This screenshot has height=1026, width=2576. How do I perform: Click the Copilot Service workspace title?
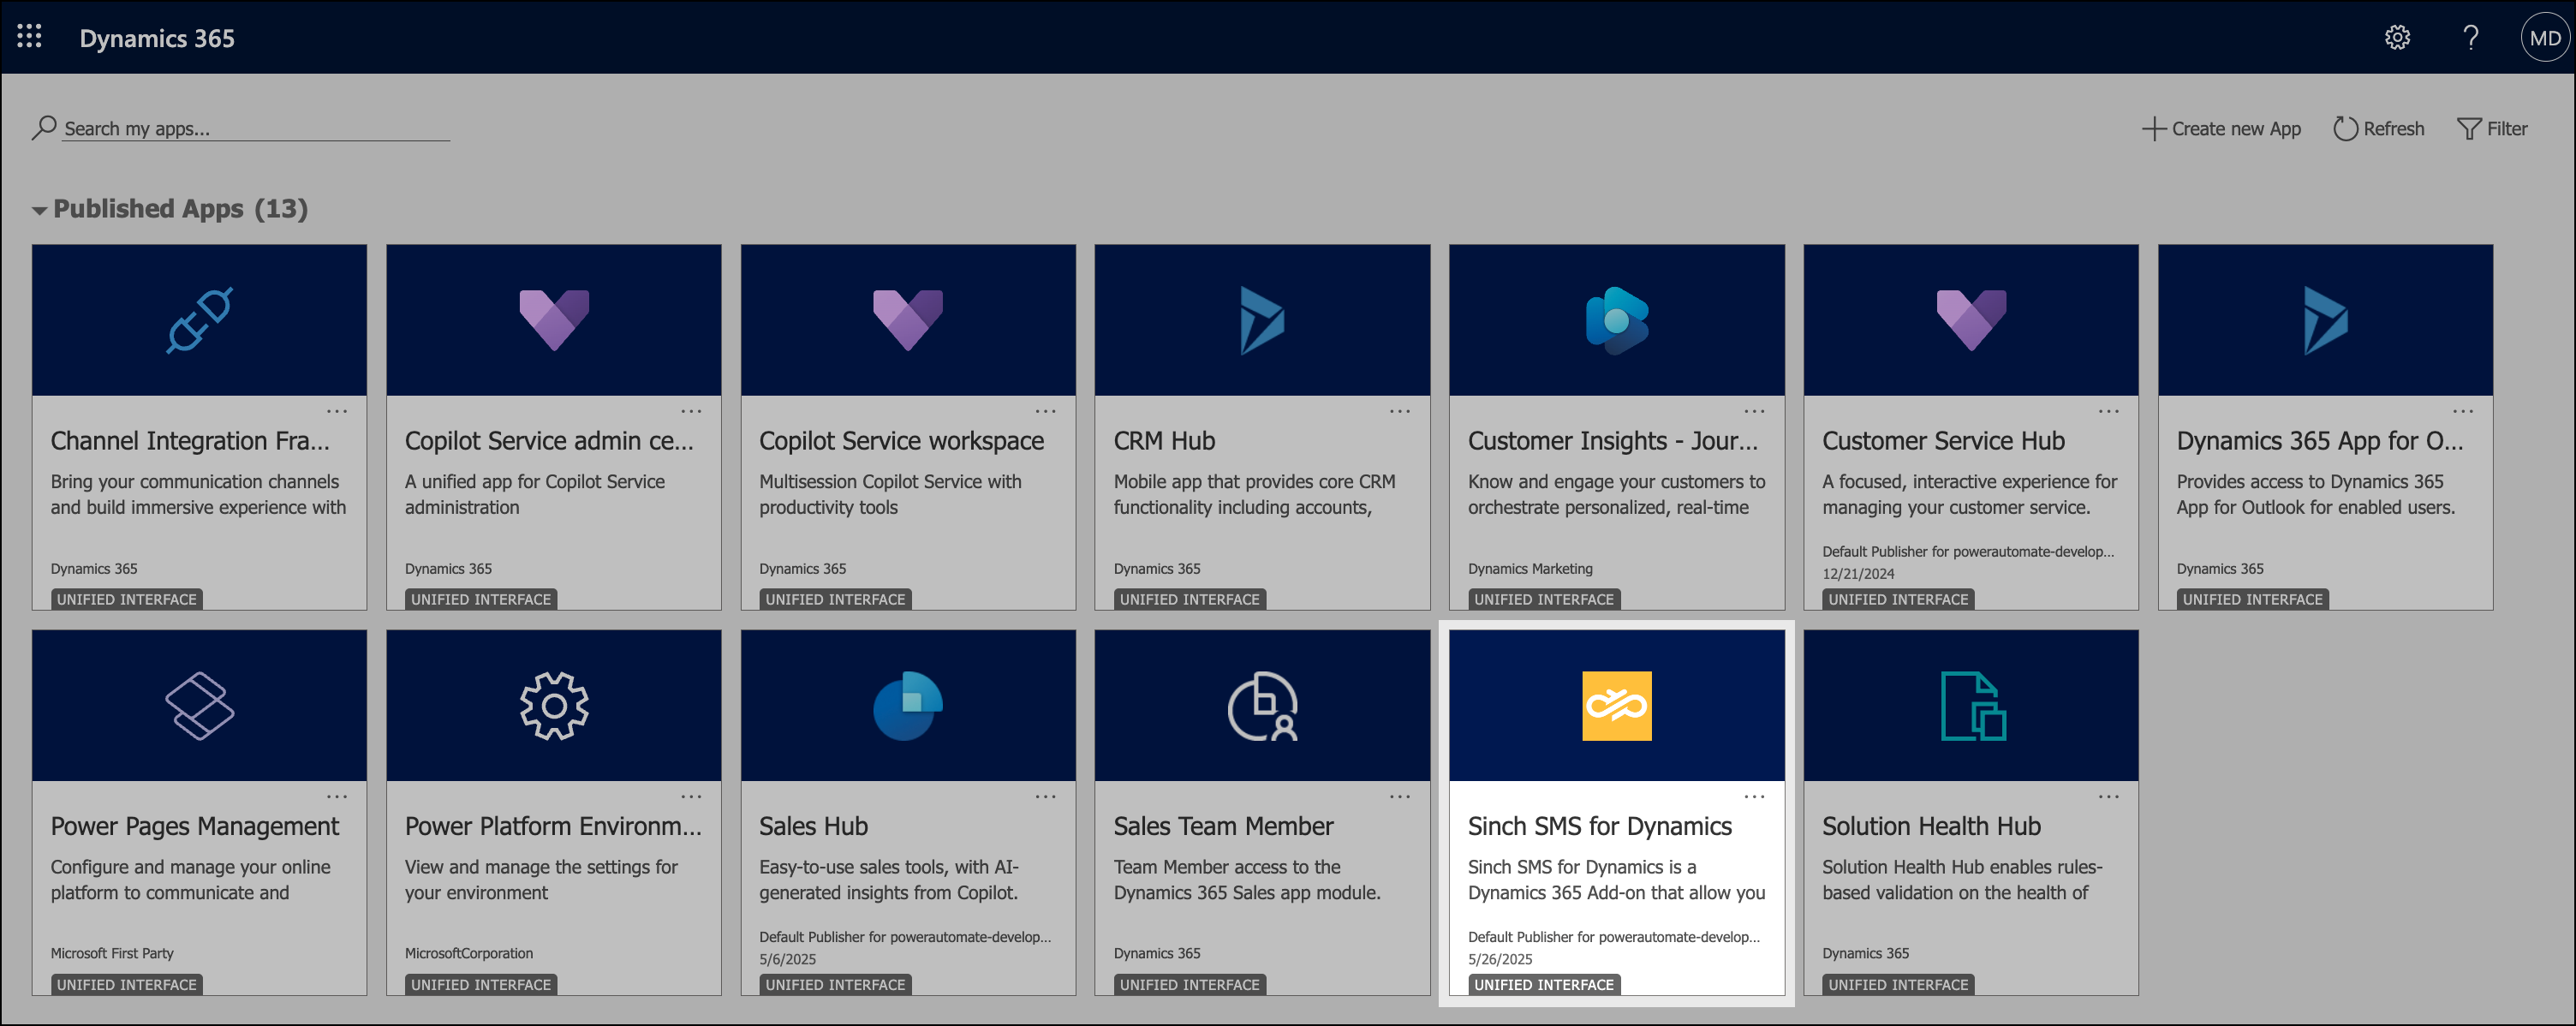[901, 441]
